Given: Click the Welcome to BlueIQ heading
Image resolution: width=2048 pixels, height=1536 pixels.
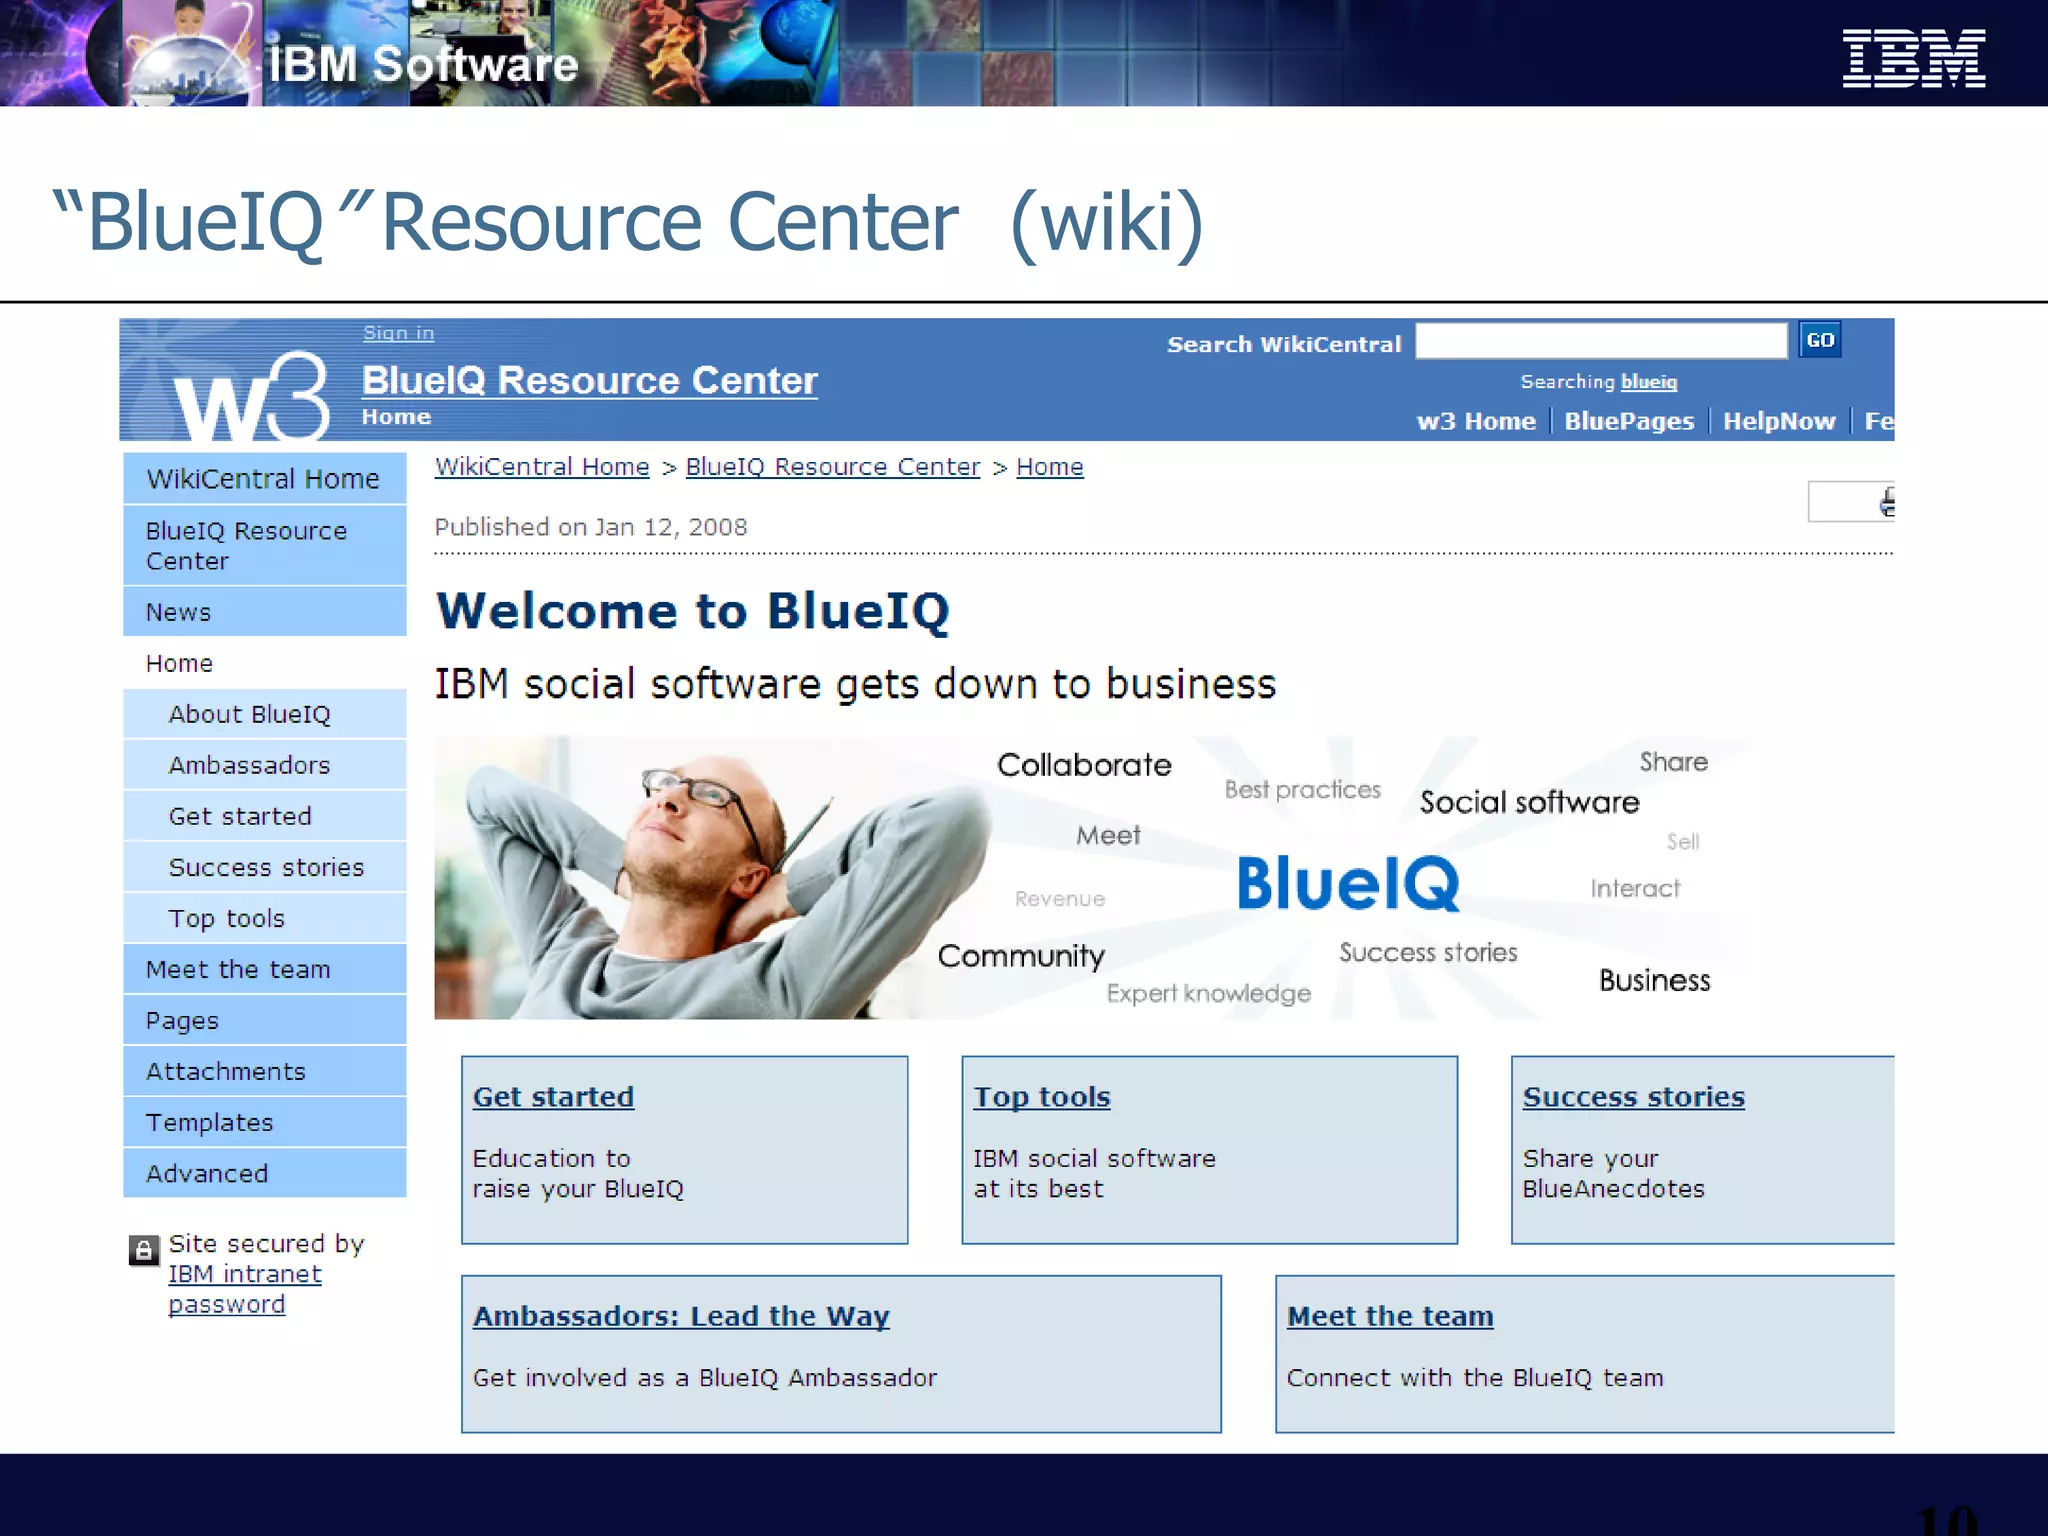Looking at the screenshot, I should 692,610.
